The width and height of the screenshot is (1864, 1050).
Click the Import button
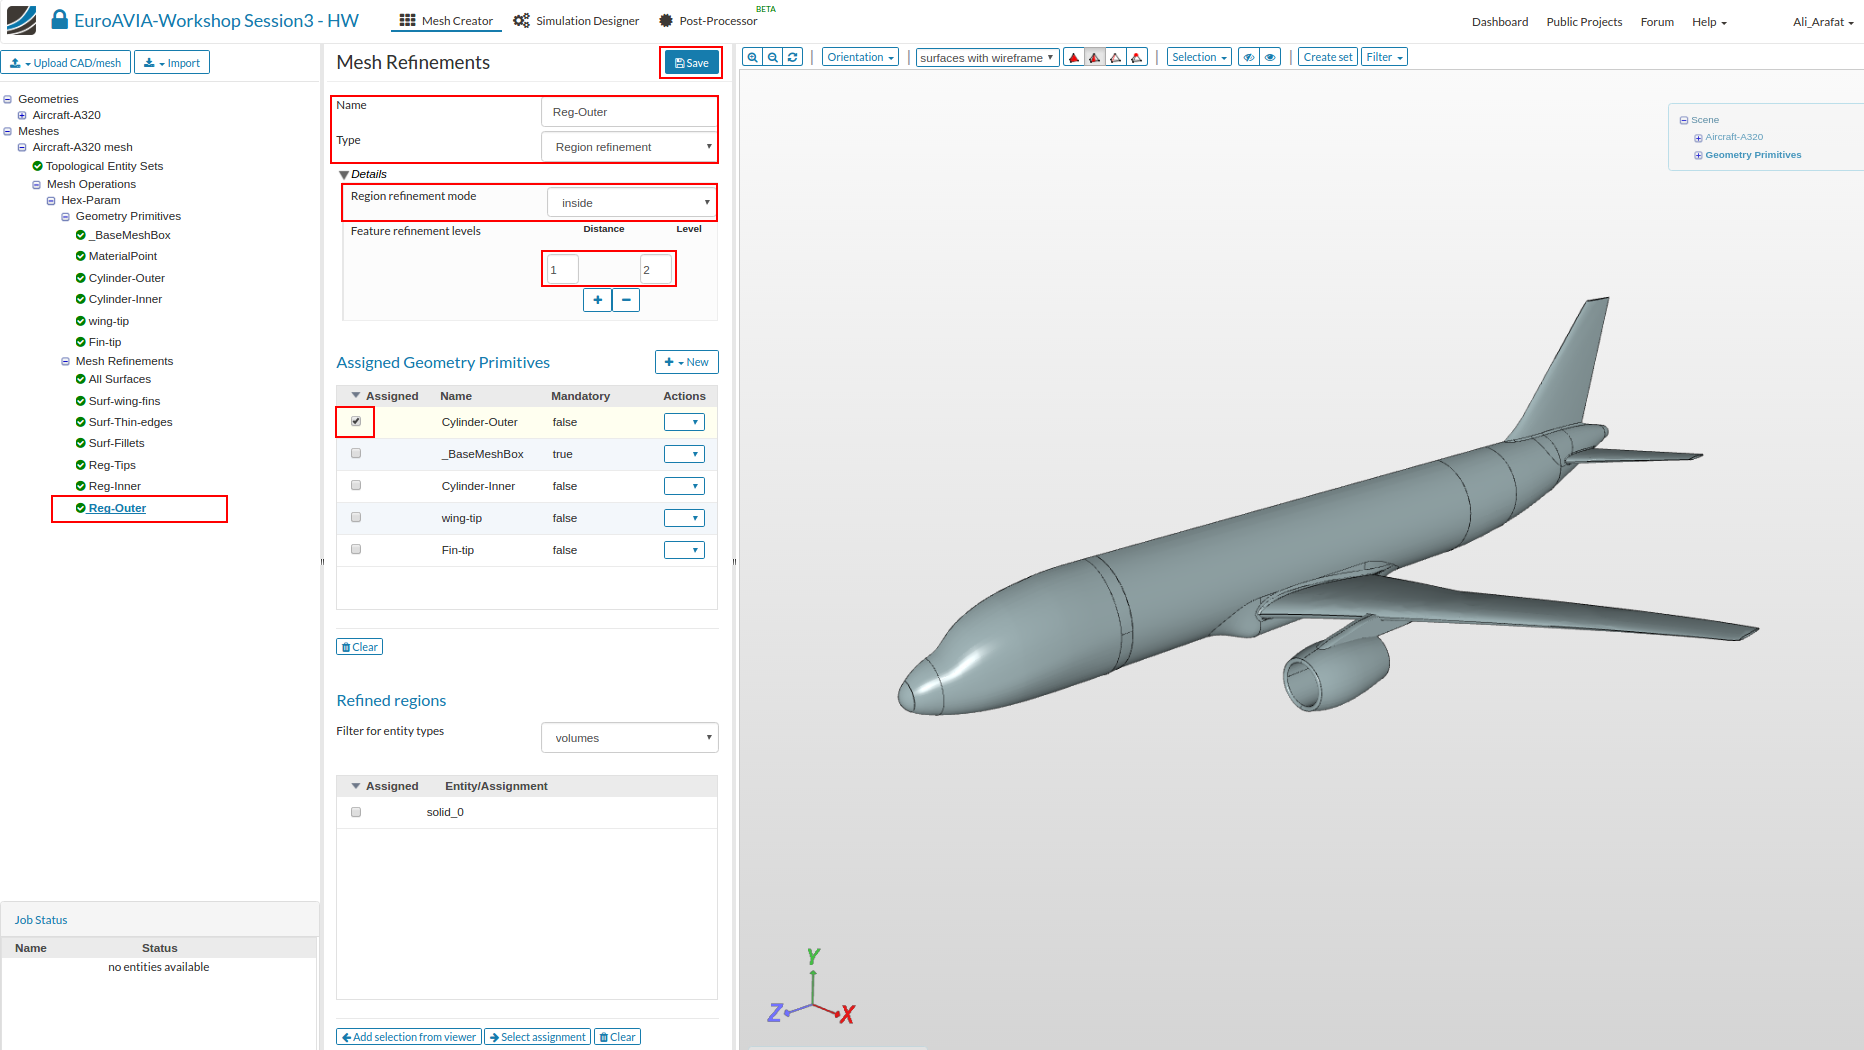[x=172, y=63]
